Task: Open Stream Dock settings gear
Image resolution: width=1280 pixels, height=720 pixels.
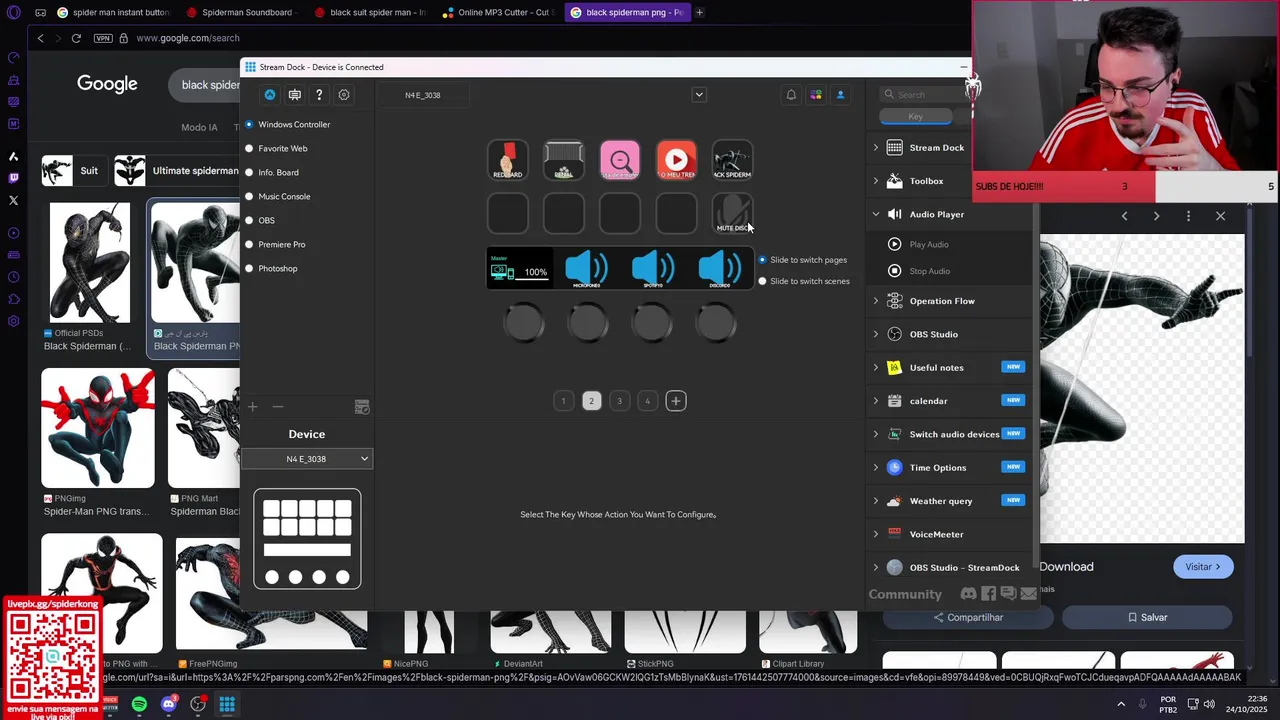Action: 344,95
